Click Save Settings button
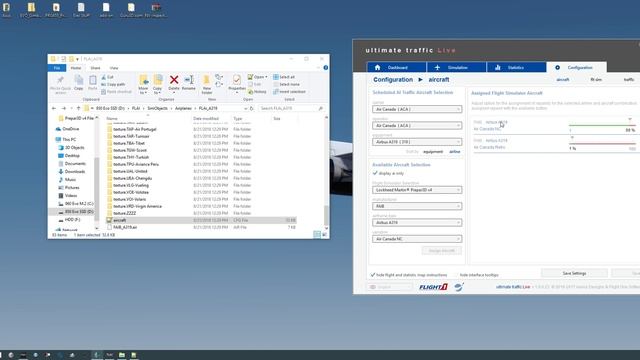640x360 pixels. pyautogui.click(x=574, y=273)
